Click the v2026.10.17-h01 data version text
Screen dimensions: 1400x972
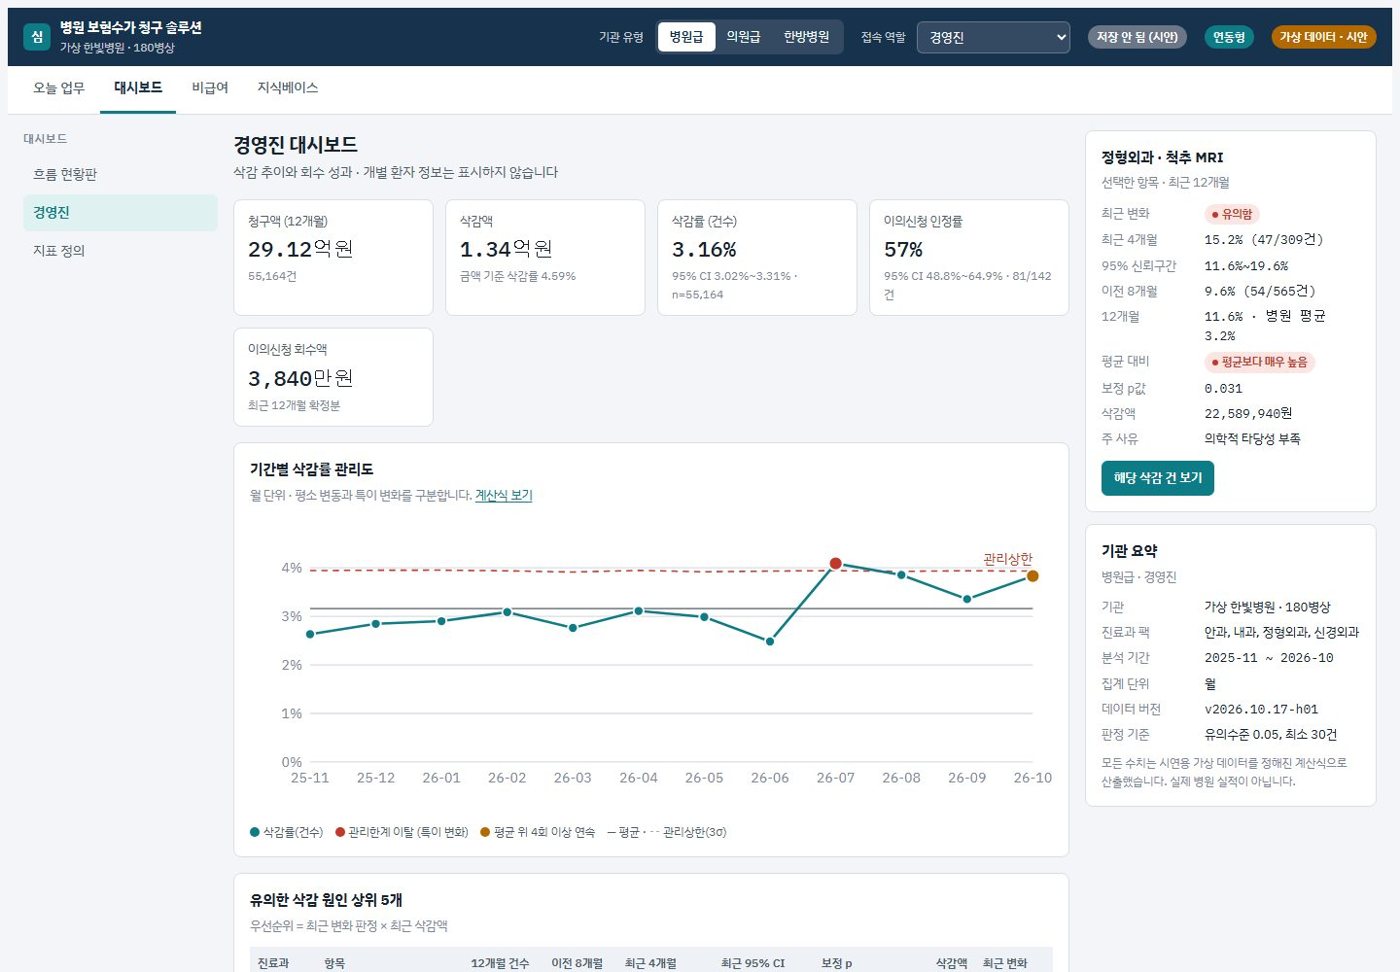pos(1261,709)
